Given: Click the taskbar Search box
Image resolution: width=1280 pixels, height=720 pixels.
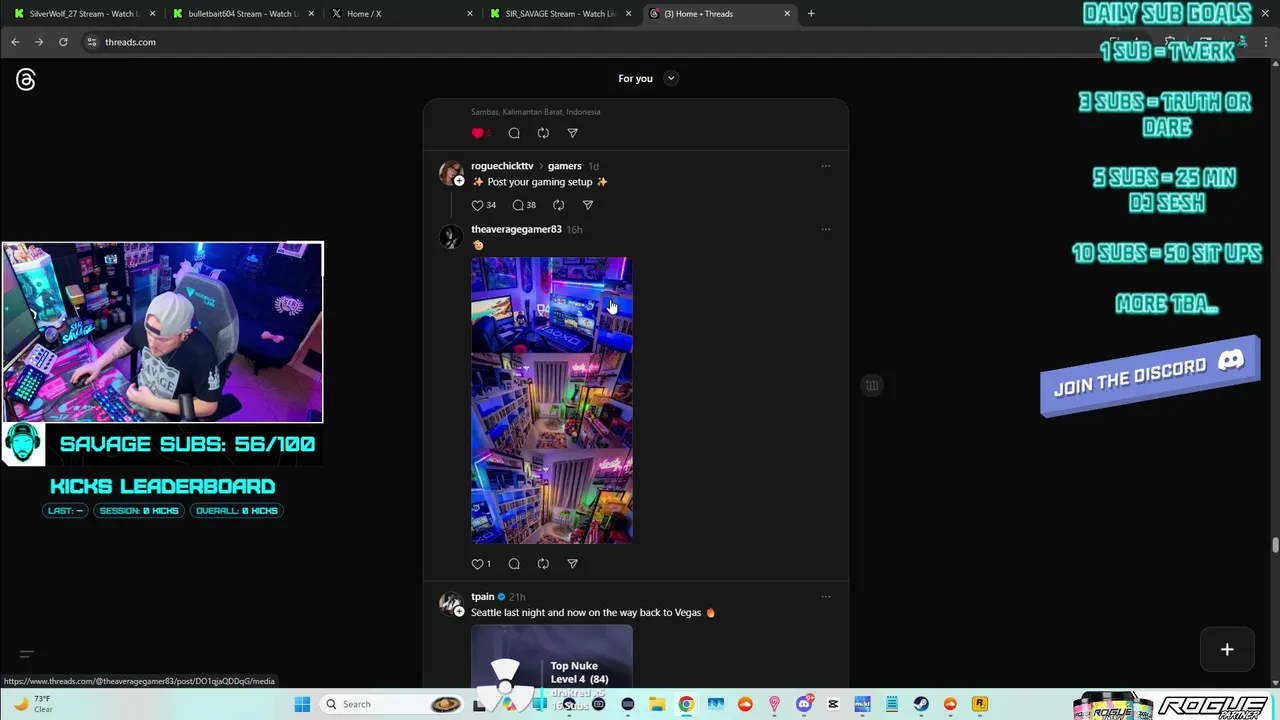Looking at the screenshot, I should [394, 704].
